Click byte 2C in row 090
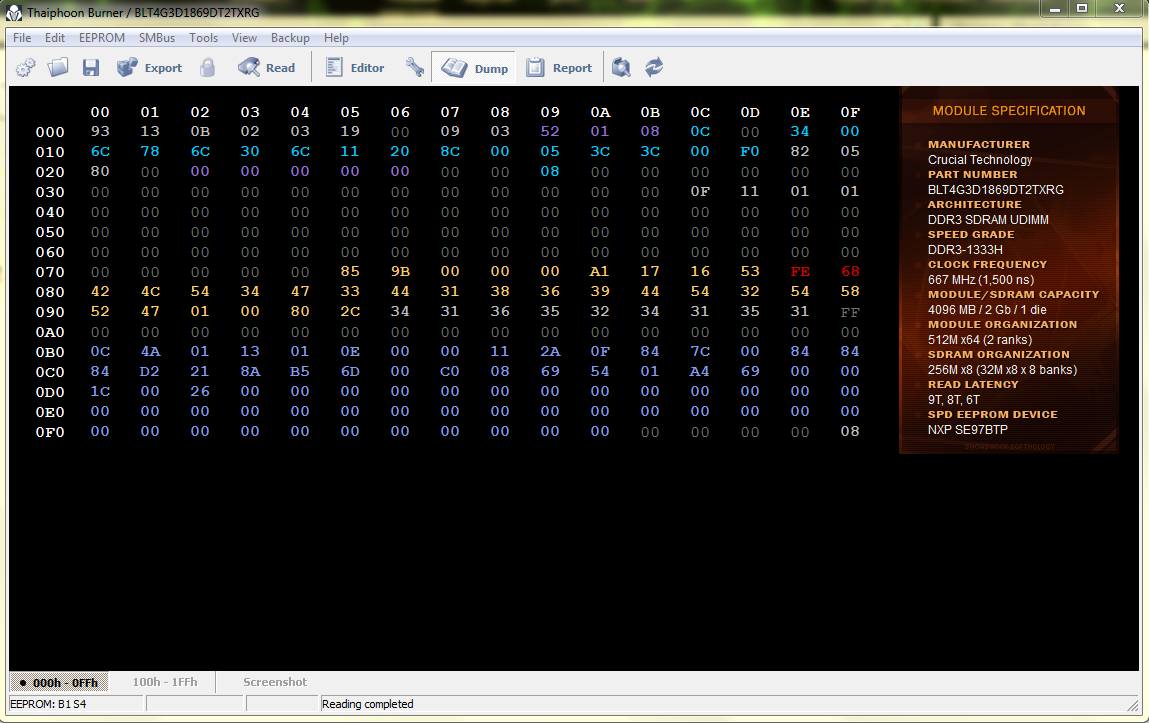Image resolution: width=1149 pixels, height=723 pixels. tap(350, 311)
